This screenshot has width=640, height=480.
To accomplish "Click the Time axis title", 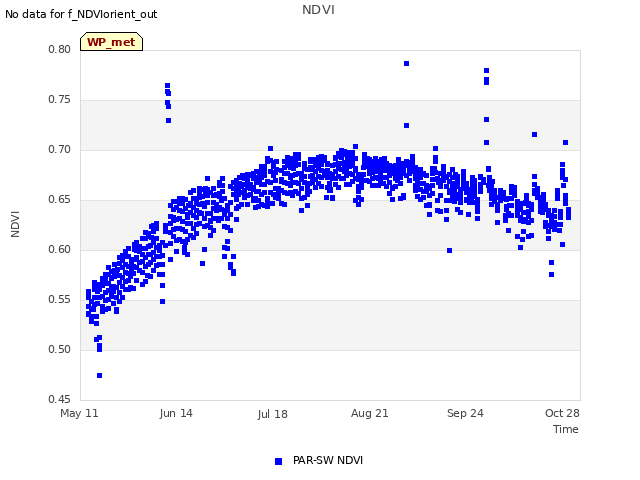I will pyautogui.click(x=566, y=429).
